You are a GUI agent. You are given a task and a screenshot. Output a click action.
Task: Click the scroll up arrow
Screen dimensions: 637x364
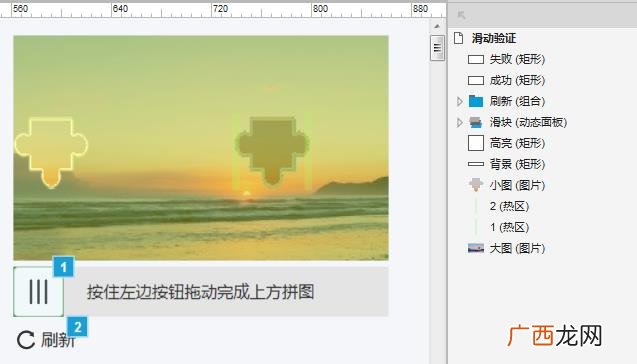point(437,26)
